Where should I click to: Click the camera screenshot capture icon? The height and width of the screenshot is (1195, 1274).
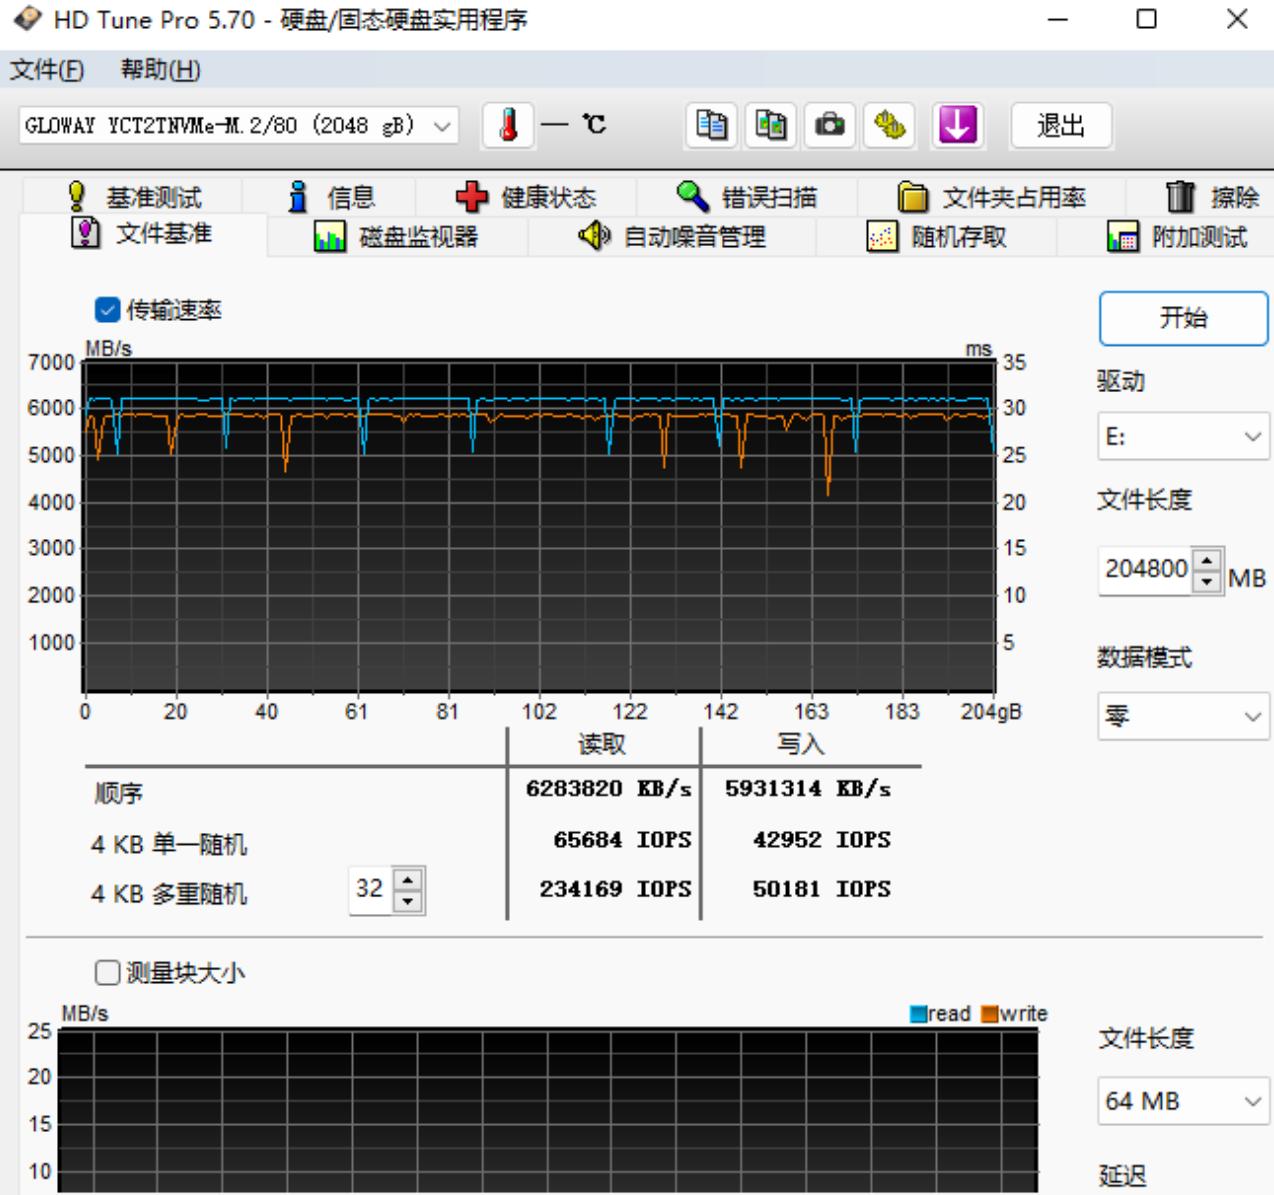pyautogui.click(x=830, y=125)
